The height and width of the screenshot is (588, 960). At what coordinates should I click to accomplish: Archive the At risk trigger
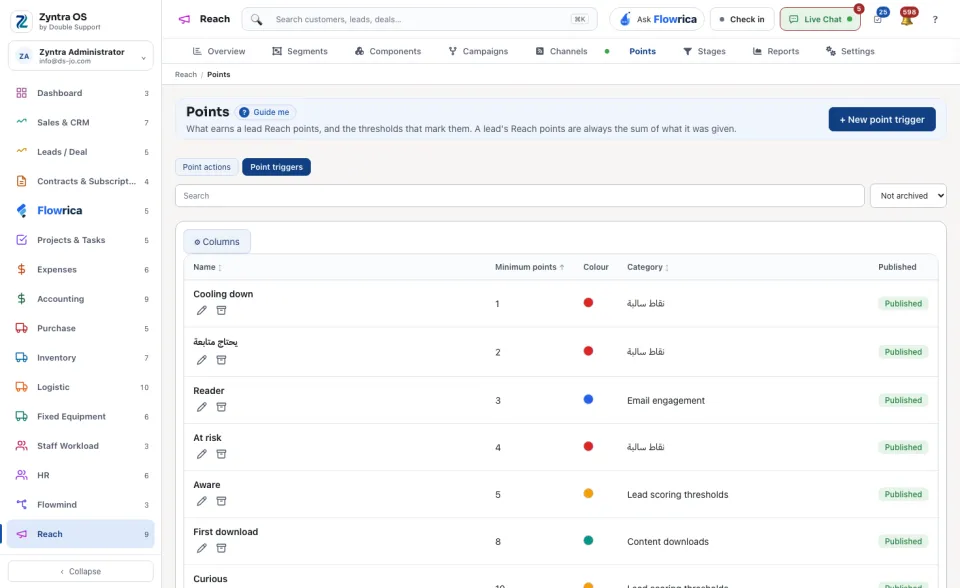[221, 454]
